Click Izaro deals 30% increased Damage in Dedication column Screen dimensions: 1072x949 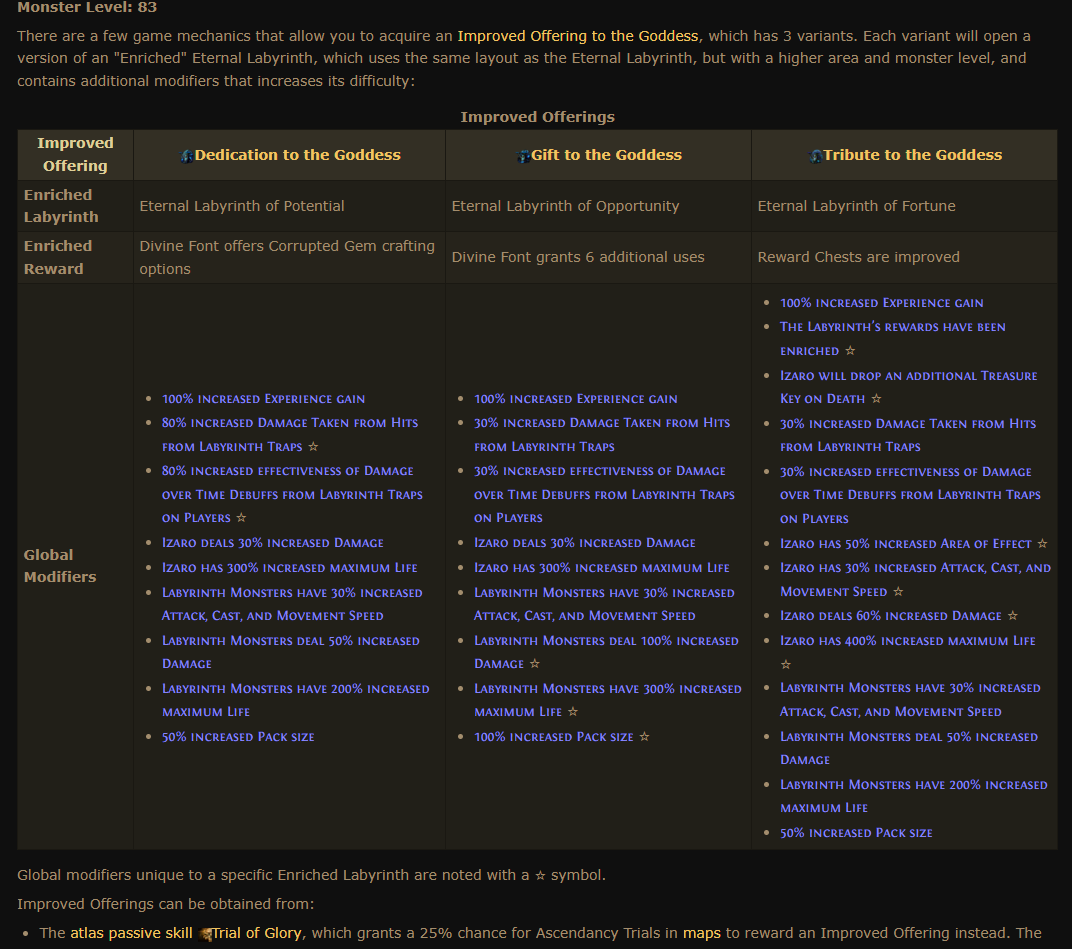(273, 543)
